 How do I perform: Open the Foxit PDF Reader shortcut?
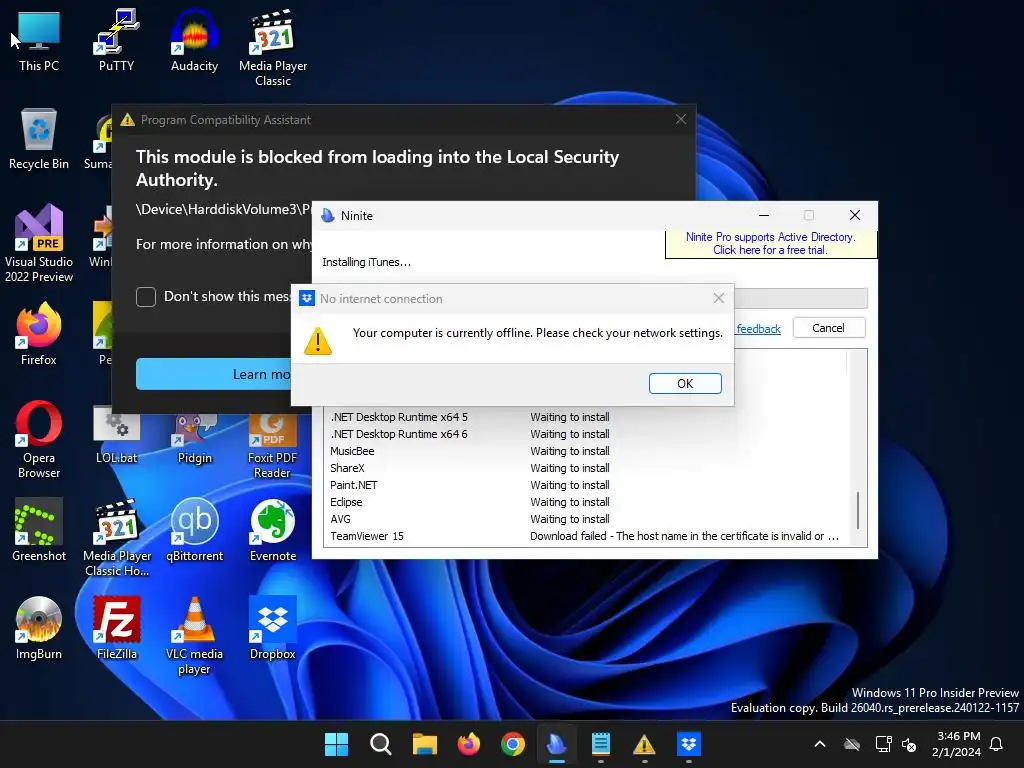tap(272, 444)
